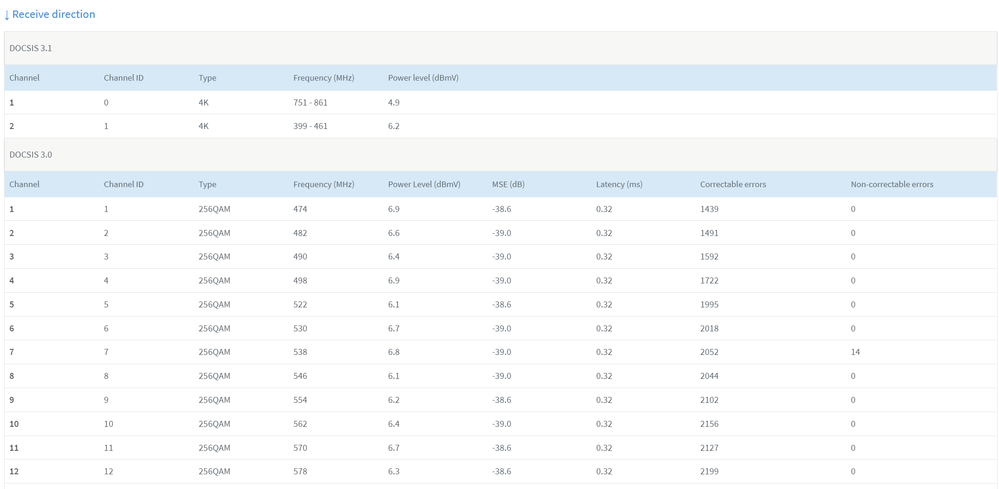Click the power level value 4.9

click(x=394, y=103)
